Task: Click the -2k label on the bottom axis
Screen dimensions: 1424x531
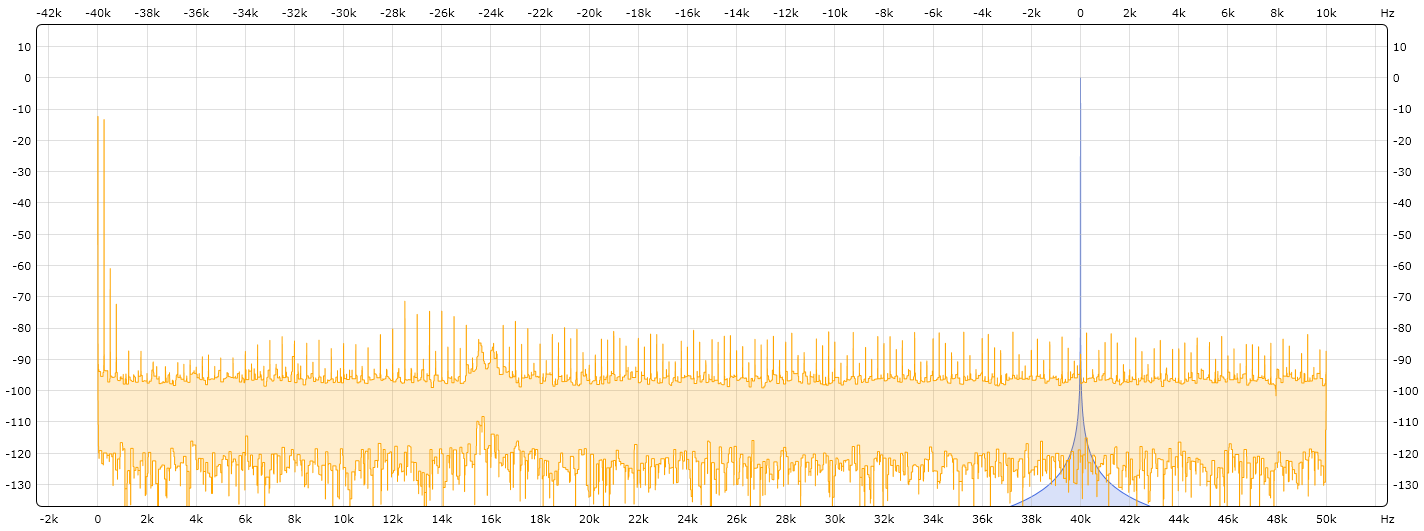Action: click(x=49, y=519)
